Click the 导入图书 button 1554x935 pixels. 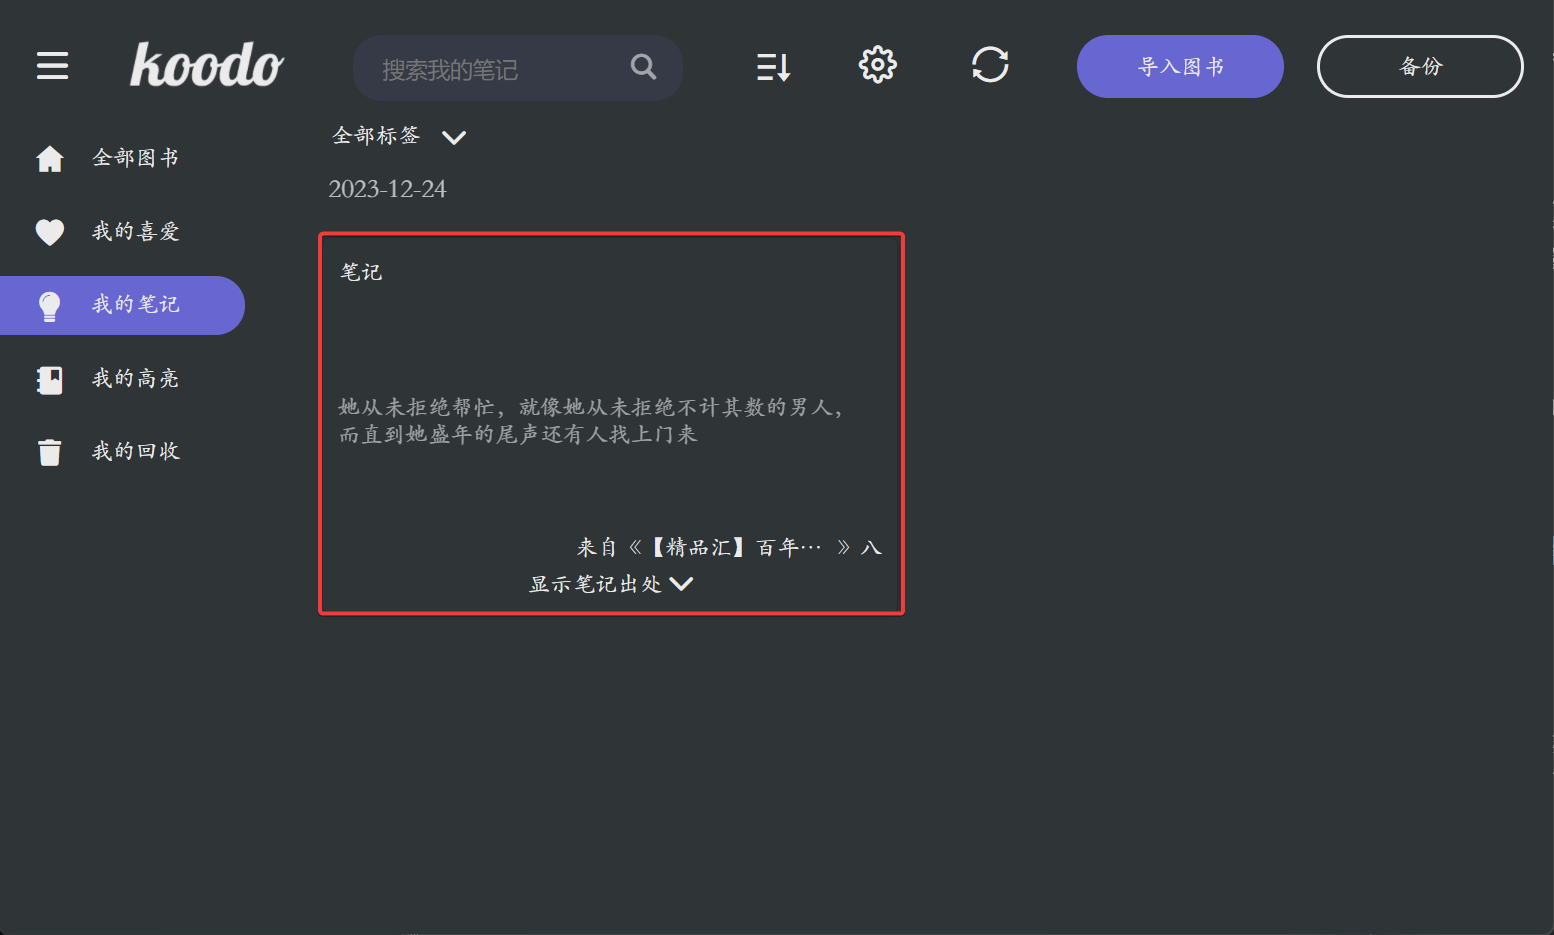click(x=1180, y=66)
